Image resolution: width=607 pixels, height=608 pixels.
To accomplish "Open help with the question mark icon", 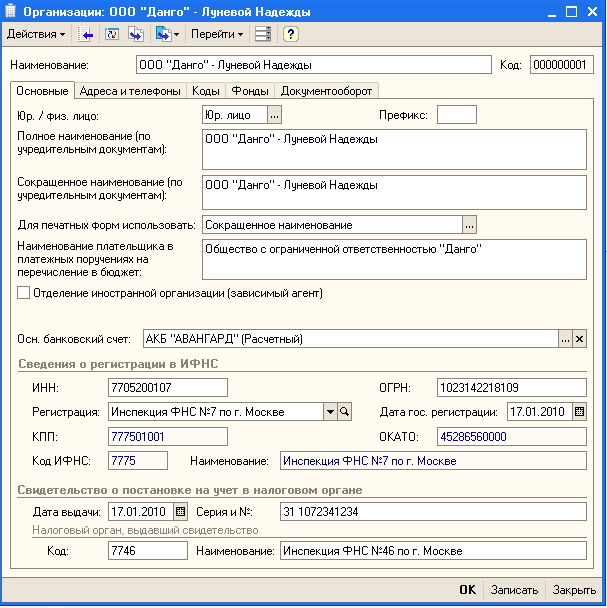I will pyautogui.click(x=290, y=34).
